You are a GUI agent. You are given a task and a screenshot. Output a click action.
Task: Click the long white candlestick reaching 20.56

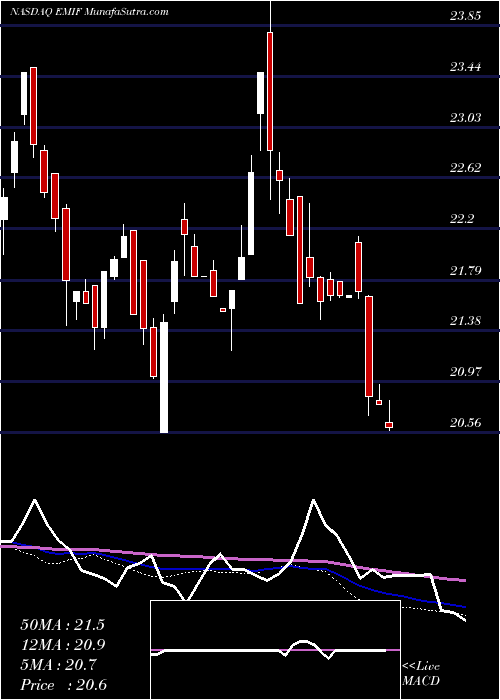pos(164,377)
